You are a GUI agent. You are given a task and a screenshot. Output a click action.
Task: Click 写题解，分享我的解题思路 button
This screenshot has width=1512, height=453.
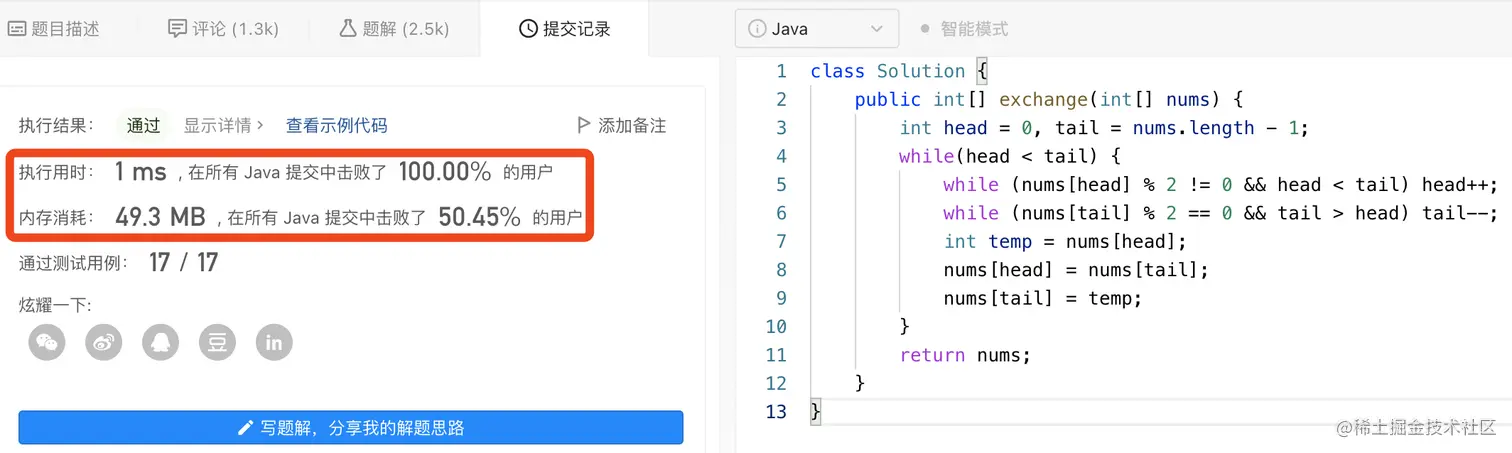pyautogui.click(x=351, y=427)
